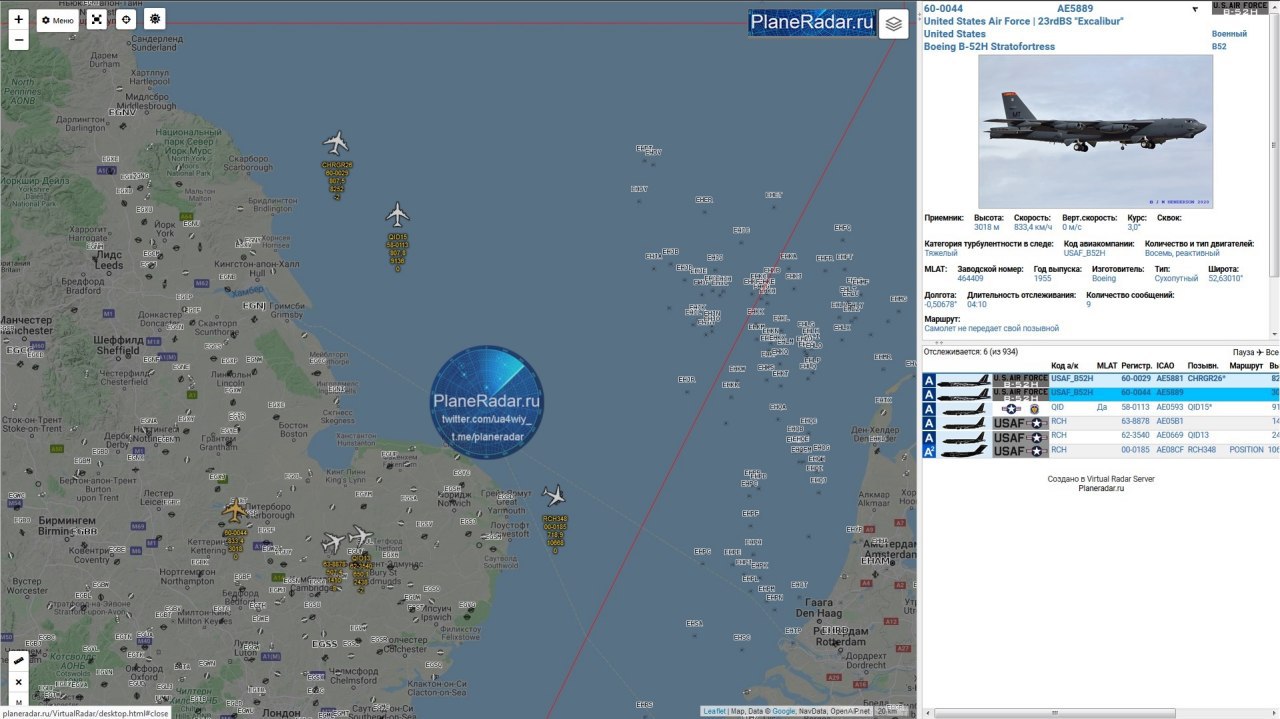The height and width of the screenshot is (719, 1280).
Task: Click the Planeradar.ru footer link
Action: click(x=1101, y=488)
